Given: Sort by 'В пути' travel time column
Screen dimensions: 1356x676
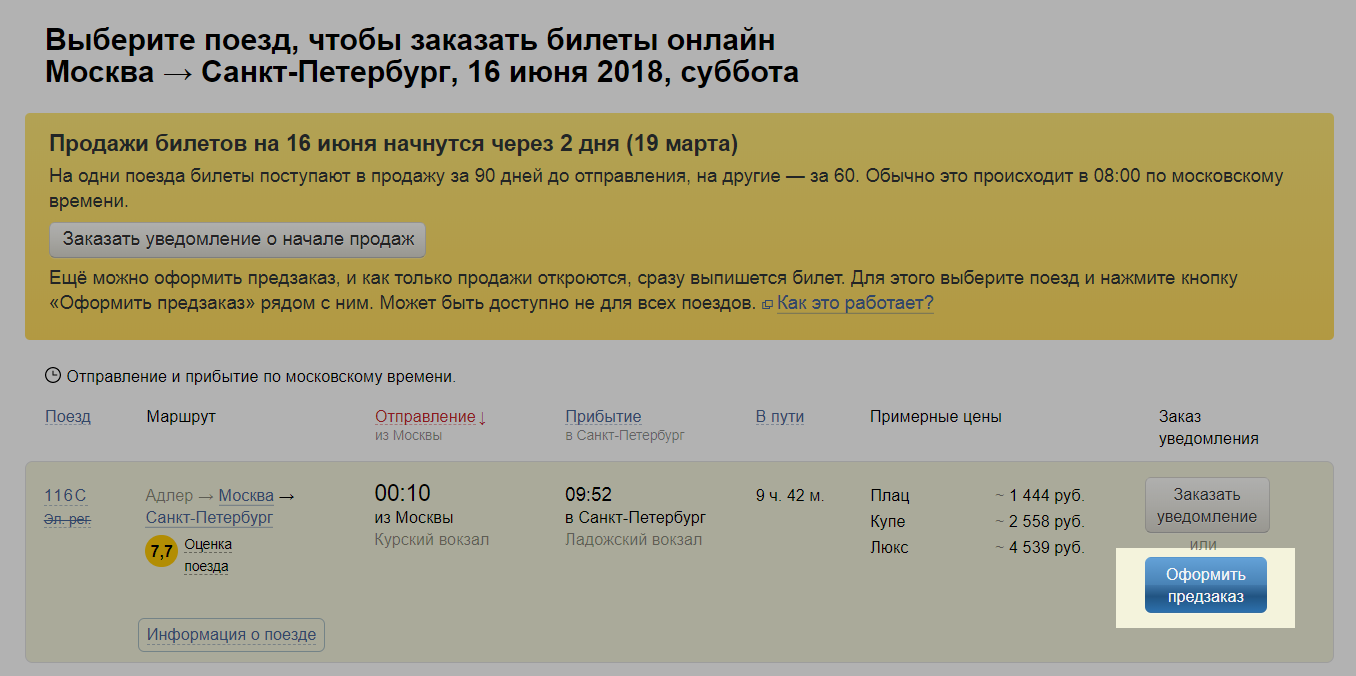Looking at the screenshot, I should click(780, 417).
